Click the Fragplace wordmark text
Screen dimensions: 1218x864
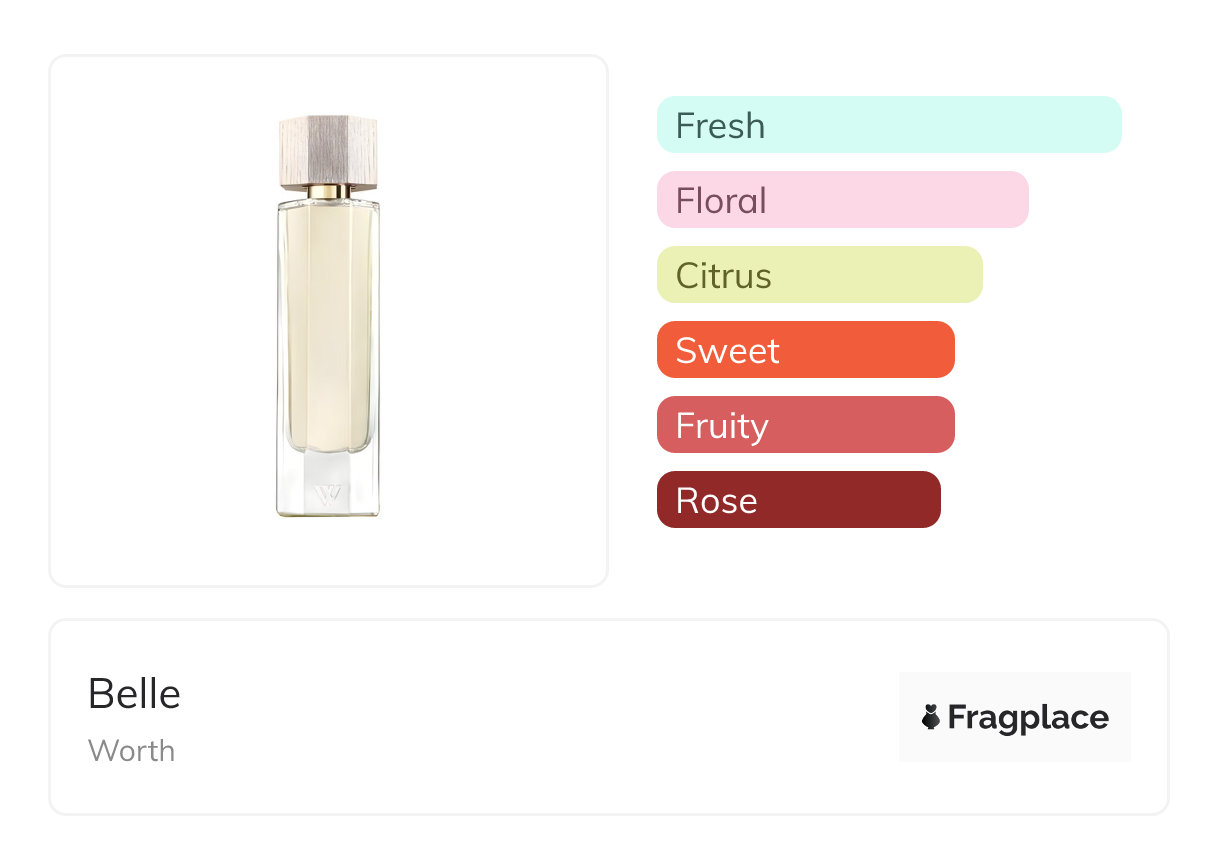(x=1028, y=717)
